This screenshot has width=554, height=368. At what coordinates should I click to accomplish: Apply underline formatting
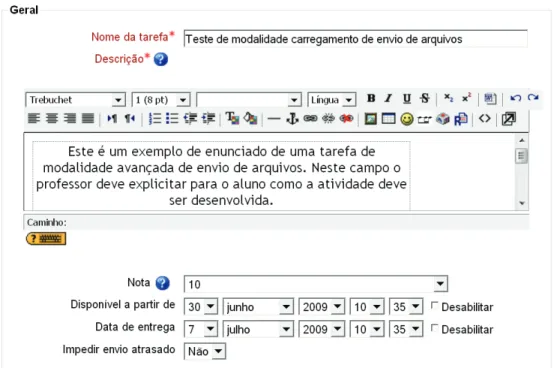tap(407, 99)
